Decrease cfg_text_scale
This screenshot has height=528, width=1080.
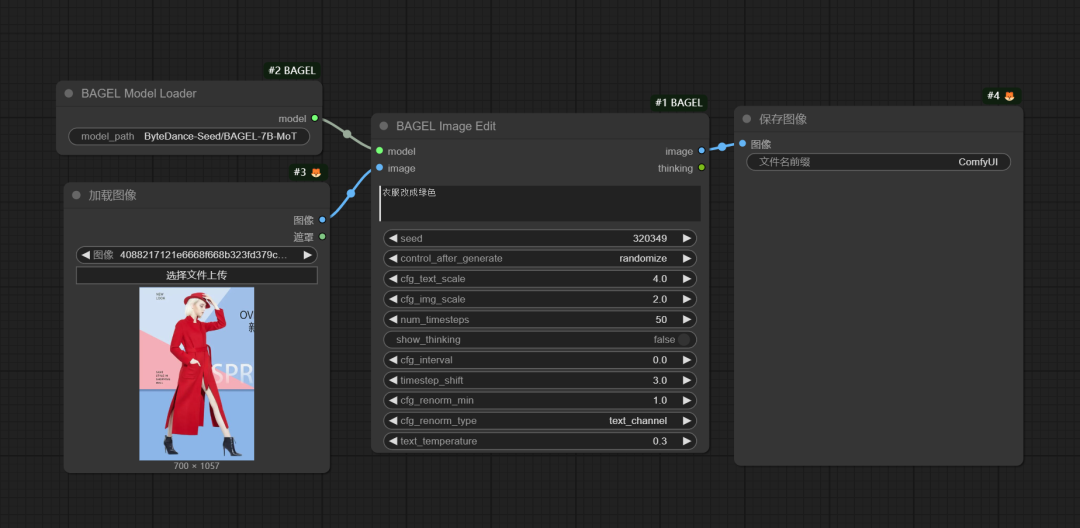pos(393,279)
